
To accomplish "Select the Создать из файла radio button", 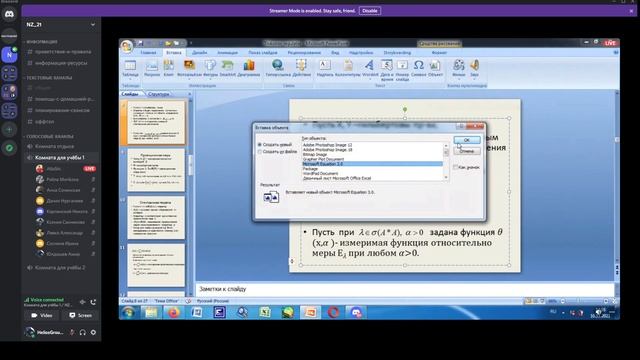I will pos(260,152).
